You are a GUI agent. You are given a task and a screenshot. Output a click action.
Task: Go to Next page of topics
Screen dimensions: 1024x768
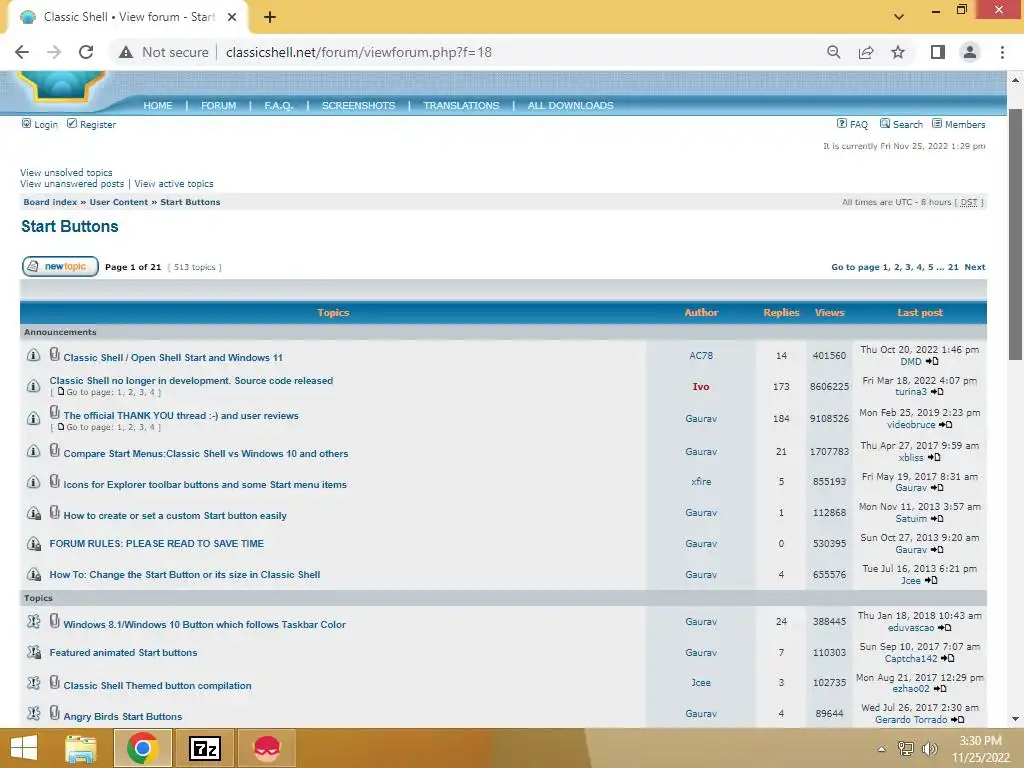coord(974,267)
